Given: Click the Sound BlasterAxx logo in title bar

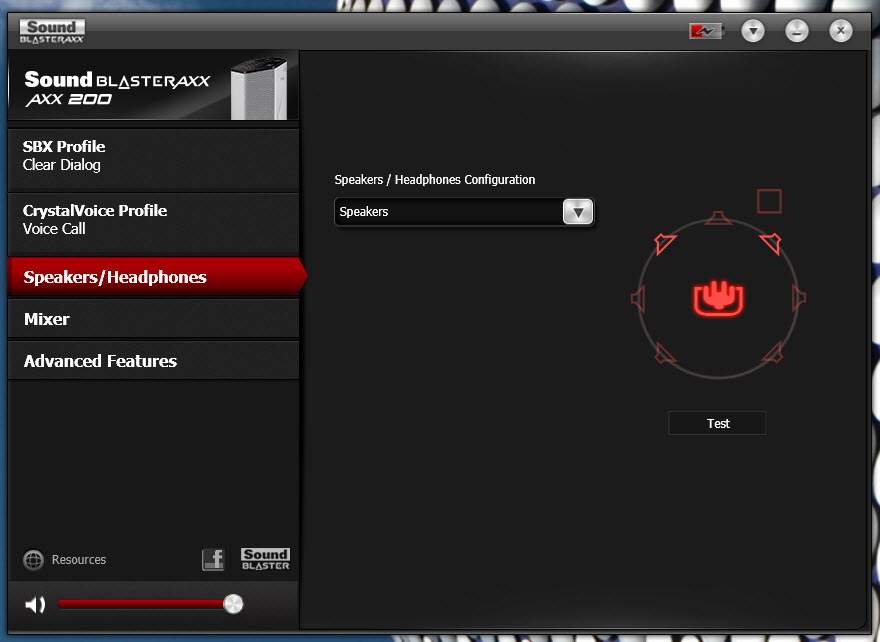Looking at the screenshot, I should coord(52,31).
